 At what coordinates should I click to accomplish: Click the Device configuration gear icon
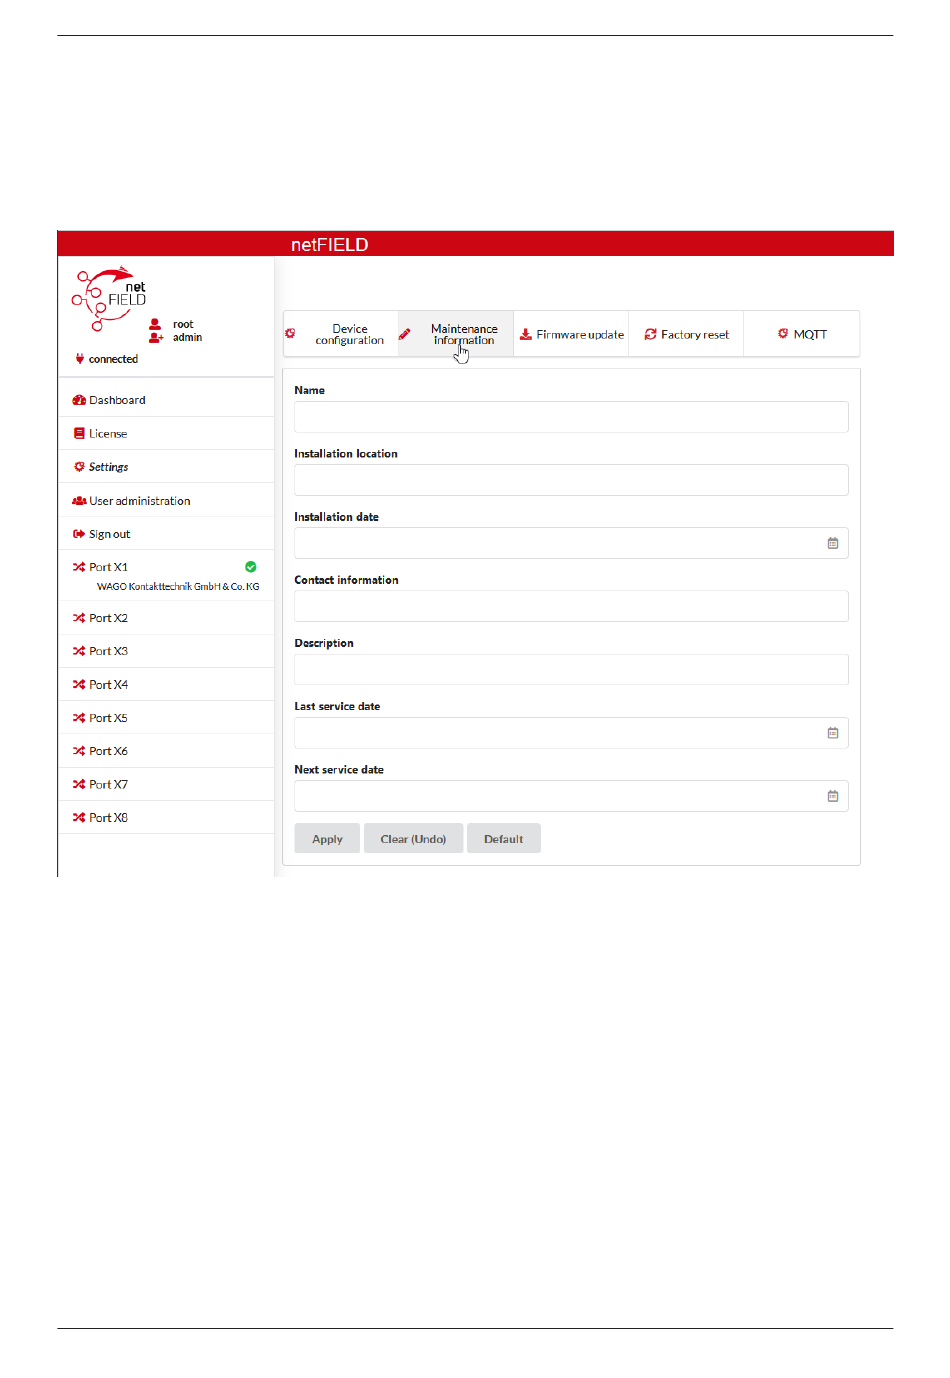290,333
